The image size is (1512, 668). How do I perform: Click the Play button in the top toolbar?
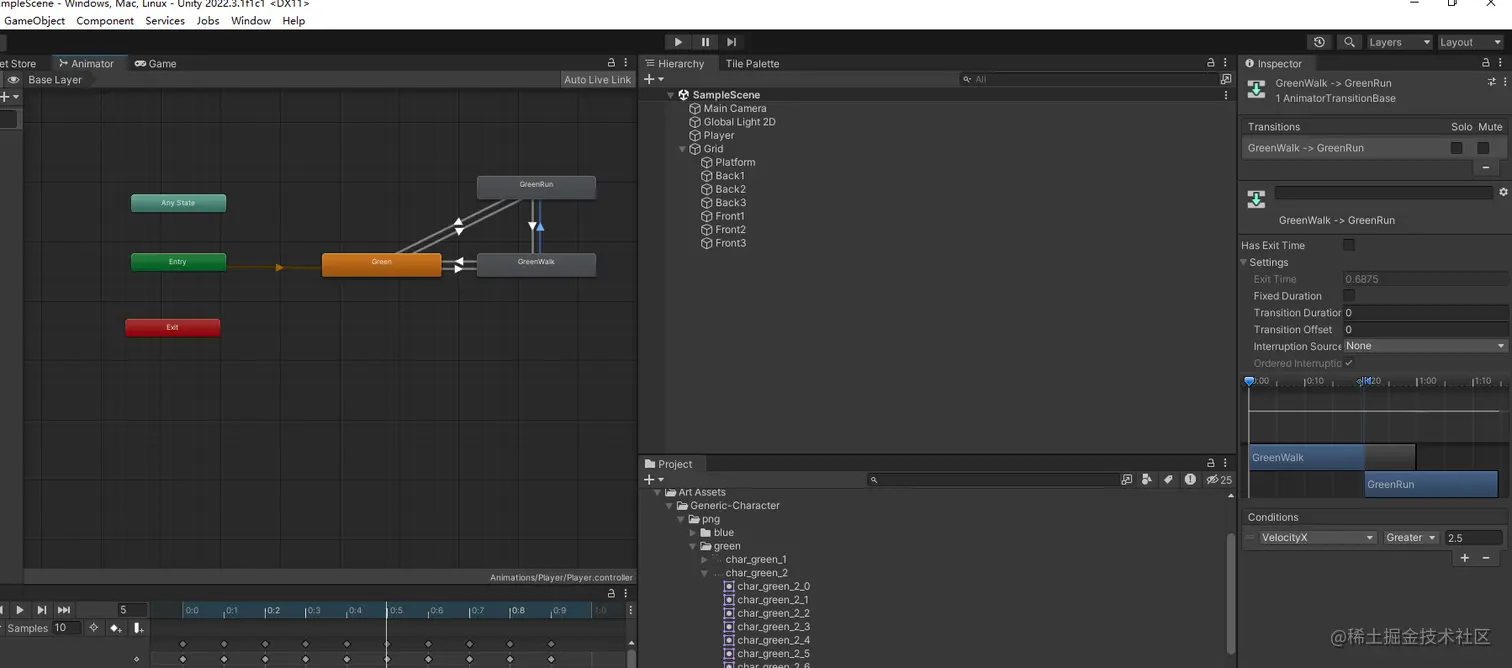[678, 42]
